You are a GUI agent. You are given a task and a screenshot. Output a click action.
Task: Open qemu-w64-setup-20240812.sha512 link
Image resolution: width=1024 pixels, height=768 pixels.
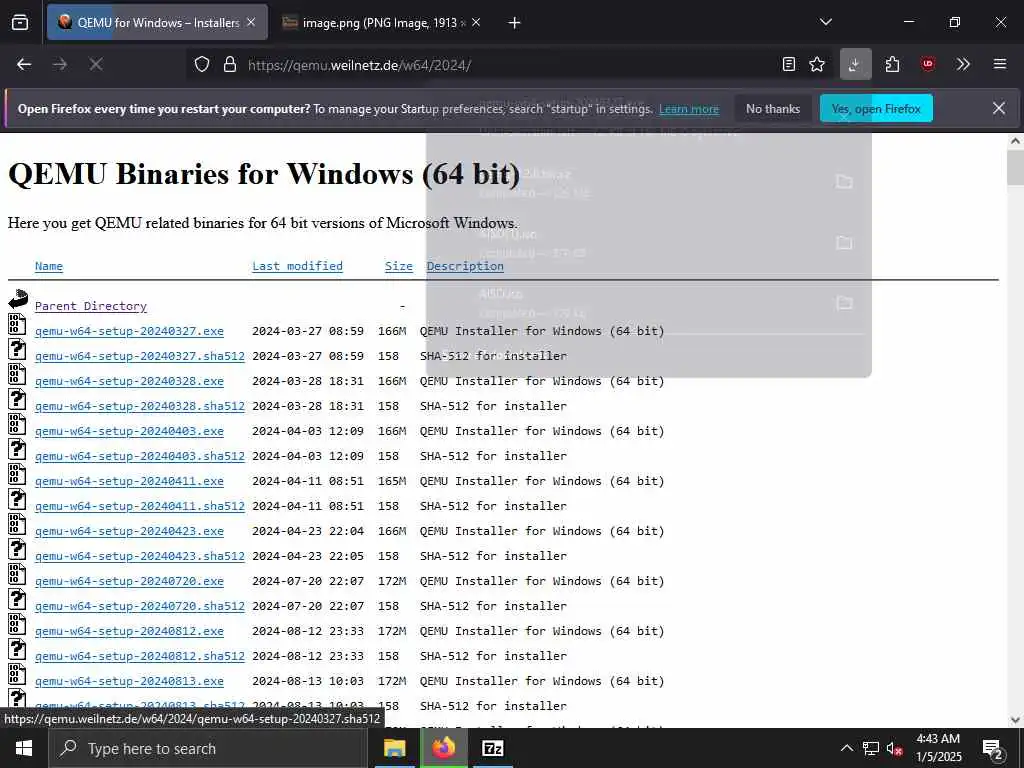coord(140,656)
